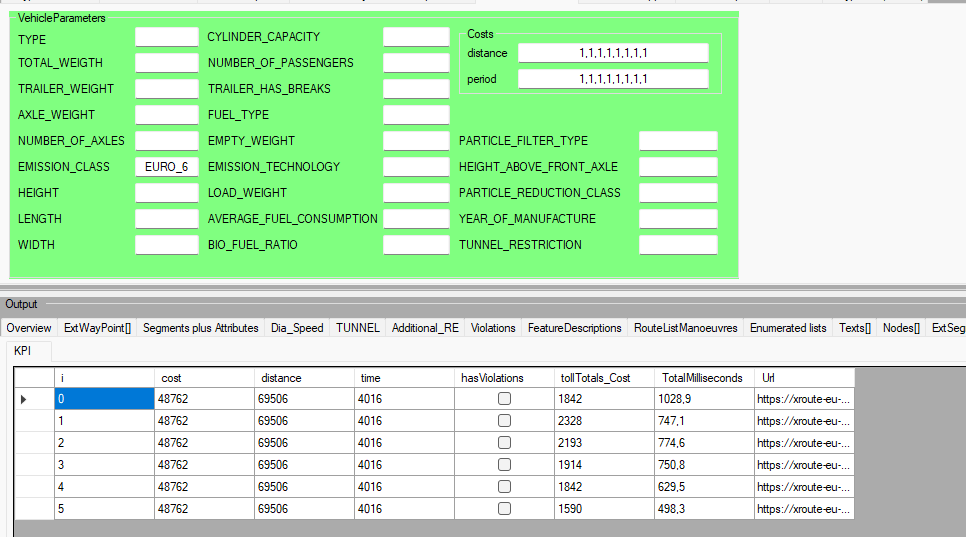The height and width of the screenshot is (537, 966).
Task: Click the Costs distance input field
Action: [x=612, y=53]
